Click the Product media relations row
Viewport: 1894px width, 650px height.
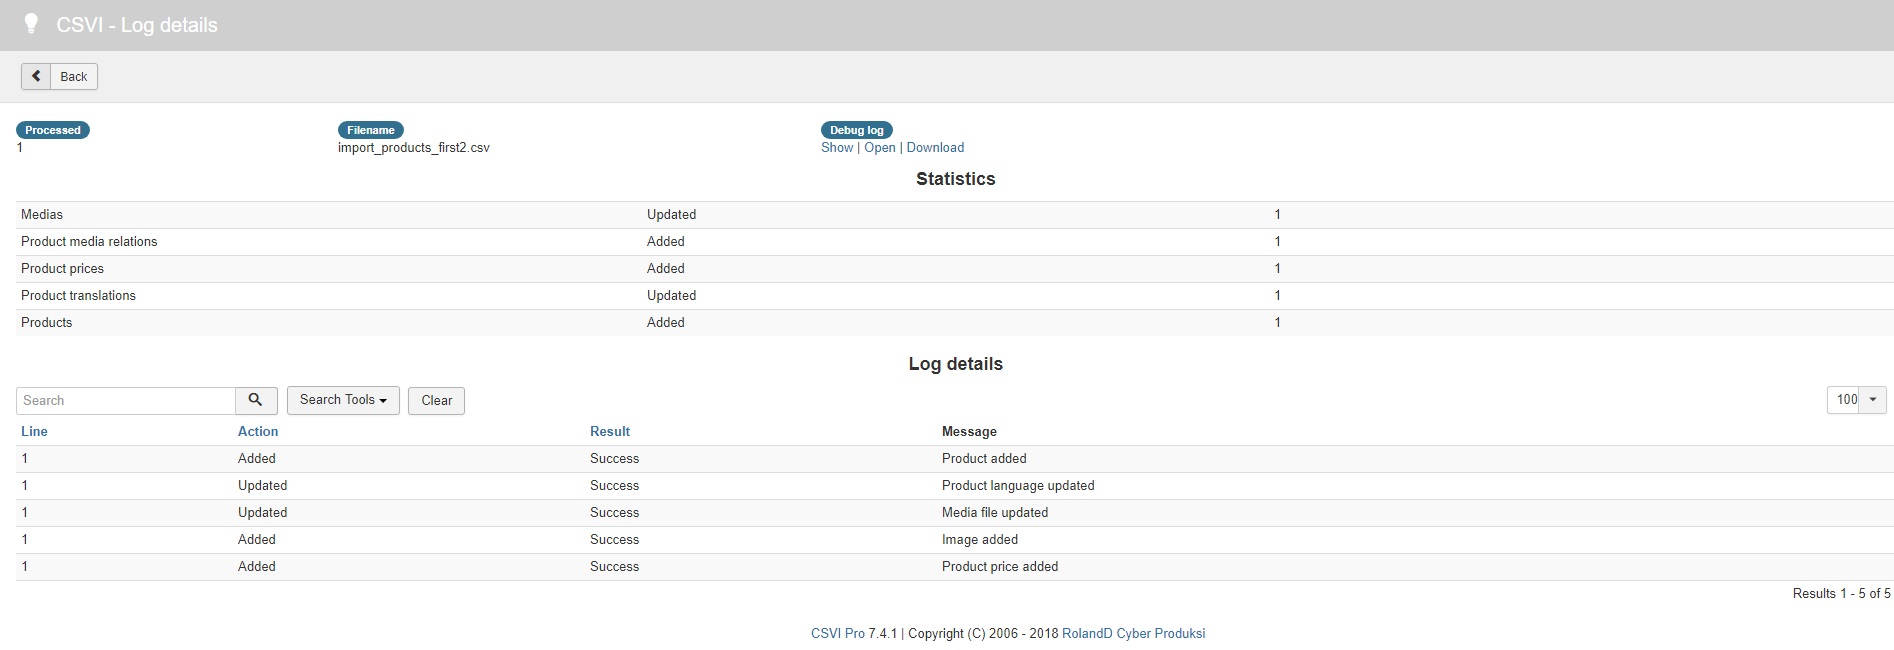tap(955, 241)
